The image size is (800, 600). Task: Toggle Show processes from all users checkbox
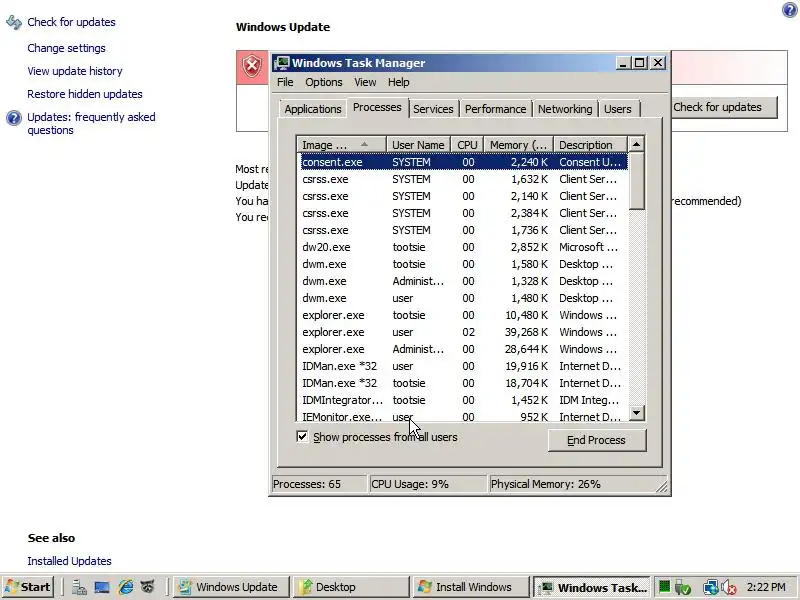tap(302, 437)
